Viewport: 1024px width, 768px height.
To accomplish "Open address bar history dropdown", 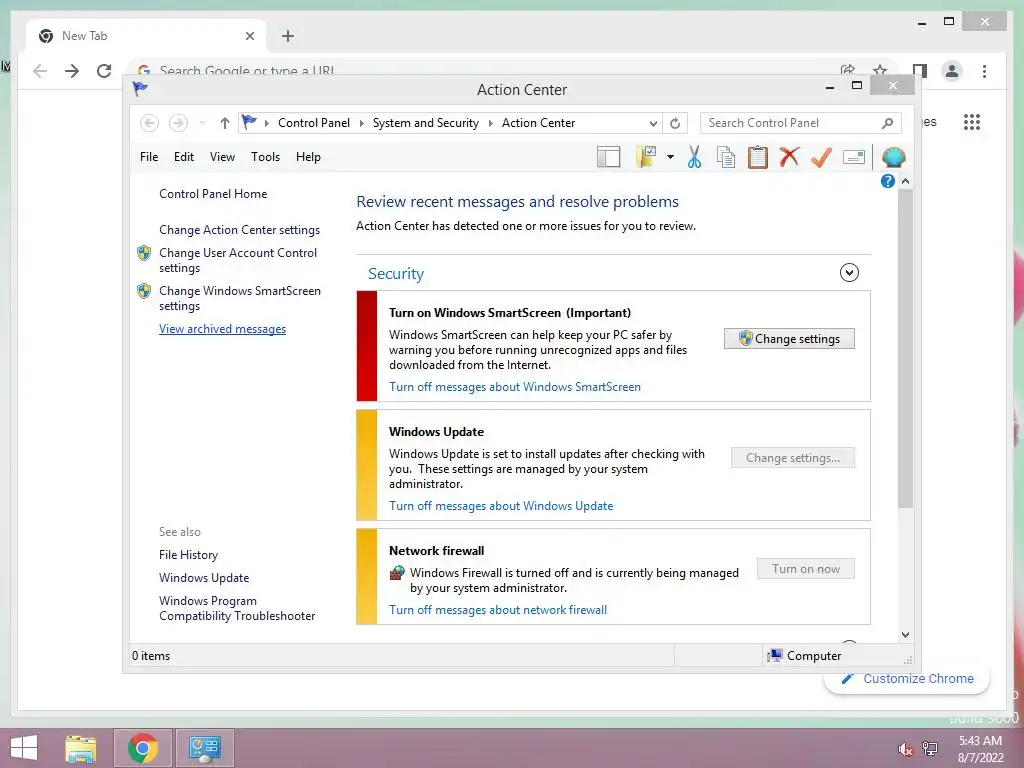I will [x=652, y=123].
